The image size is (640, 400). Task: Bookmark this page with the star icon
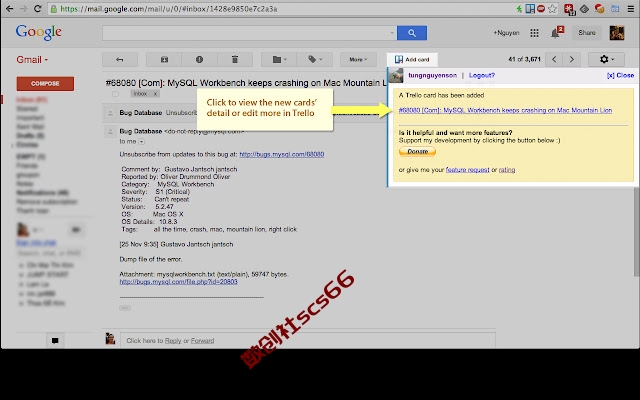coord(552,9)
